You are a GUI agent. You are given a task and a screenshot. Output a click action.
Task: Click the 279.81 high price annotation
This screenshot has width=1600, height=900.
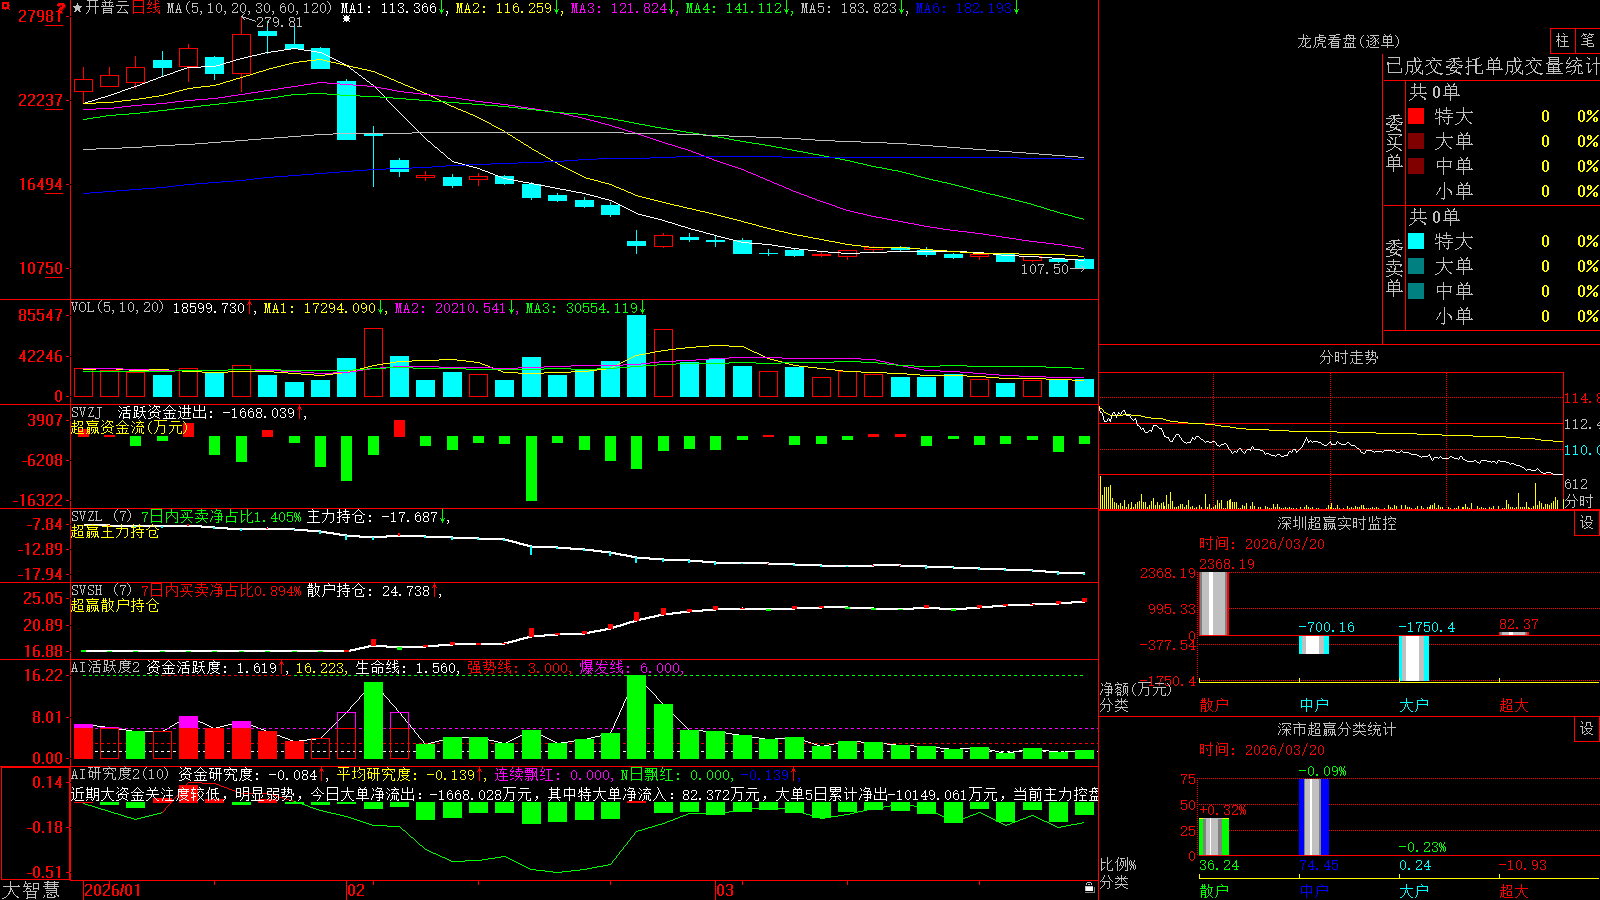(x=279, y=22)
